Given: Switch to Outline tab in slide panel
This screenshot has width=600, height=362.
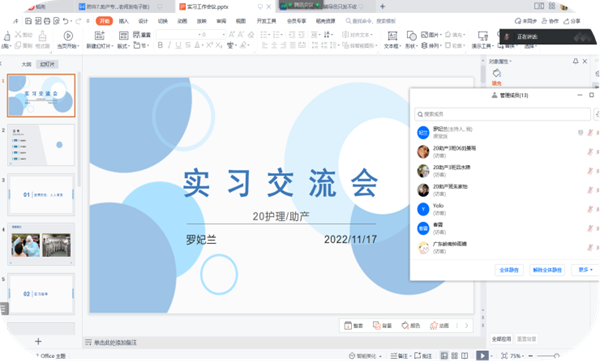Looking at the screenshot, I should (26, 64).
